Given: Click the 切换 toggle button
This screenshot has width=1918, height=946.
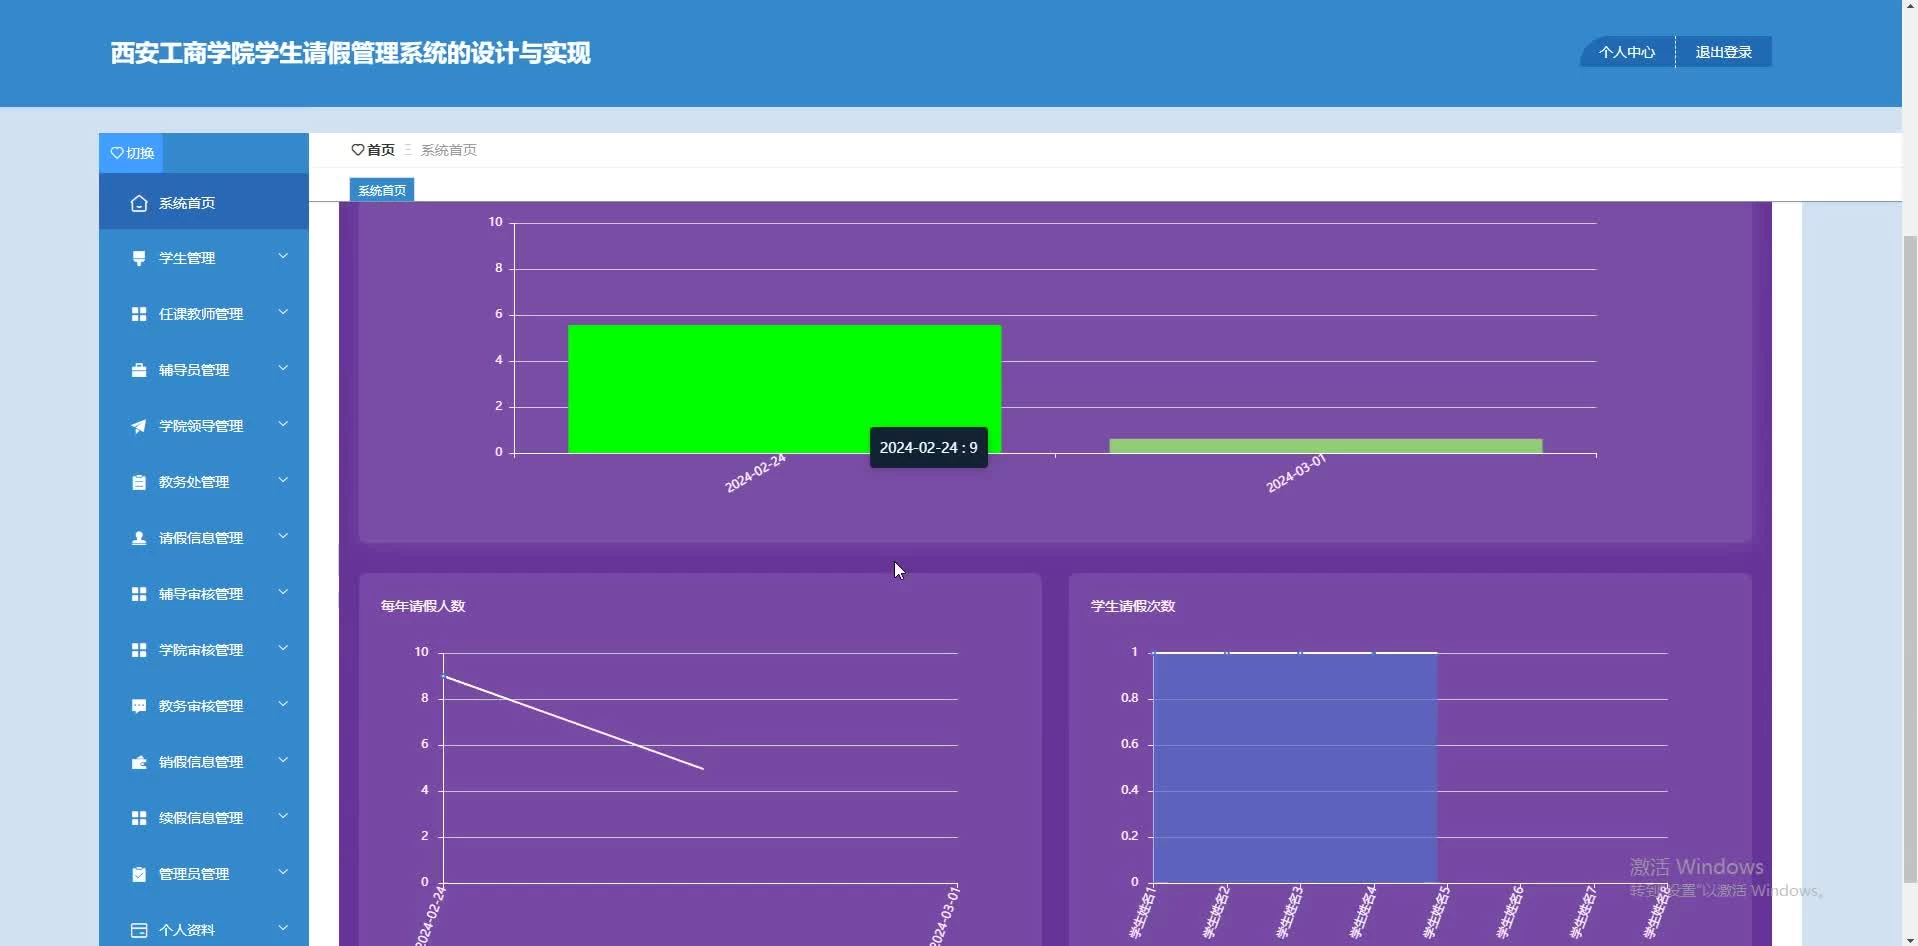Looking at the screenshot, I should click(x=131, y=153).
